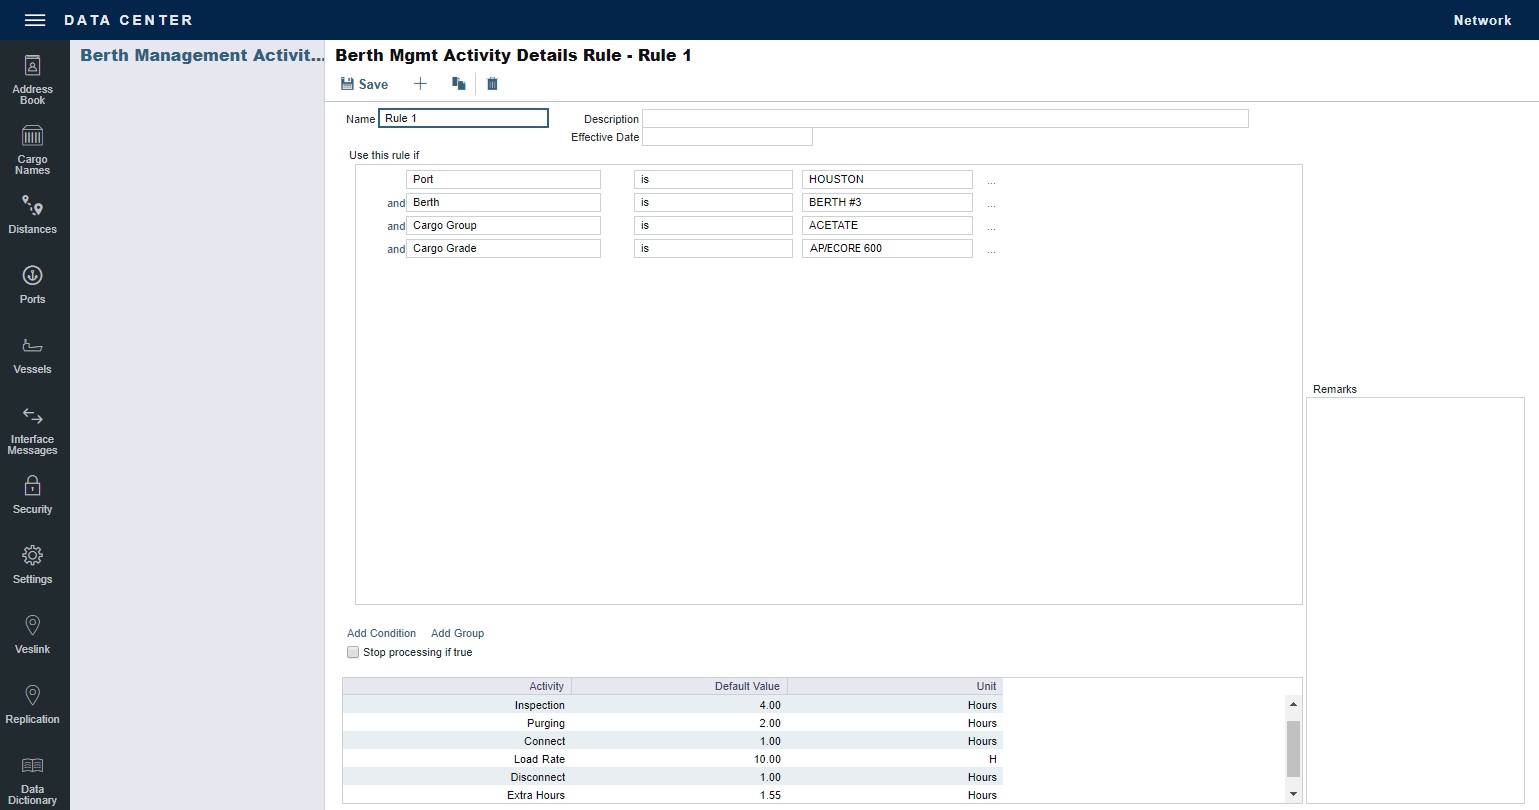Image resolution: width=1539 pixels, height=810 pixels.
Task: Duplicate Rule 1 using the copy icon
Action: pos(457,84)
